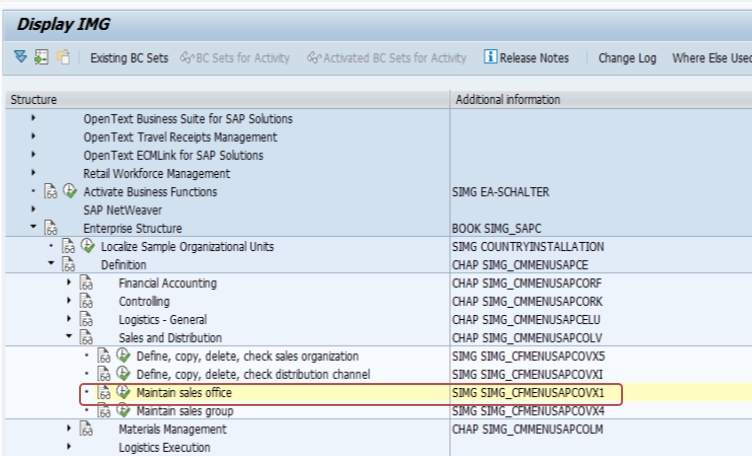Open documentation icon for Localize Sample Organizational Units

tap(68, 246)
